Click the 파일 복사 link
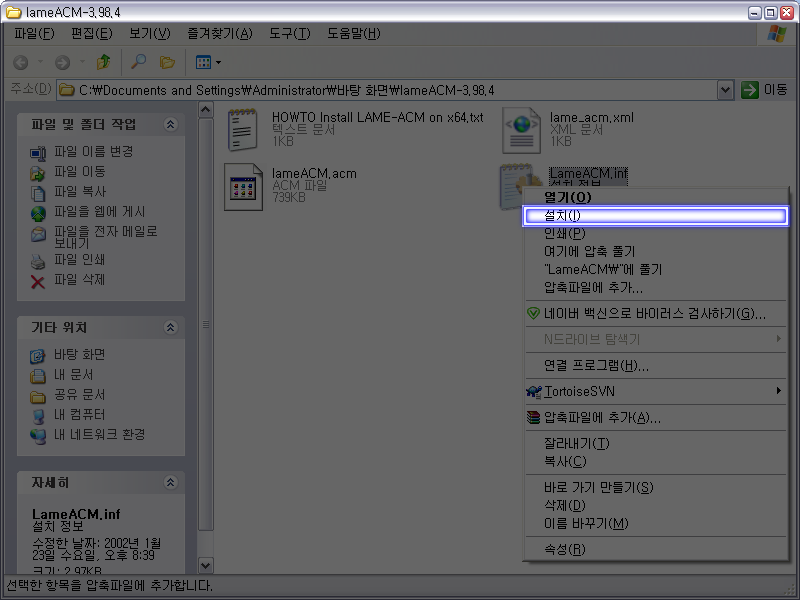The height and width of the screenshot is (600, 800). (80, 191)
